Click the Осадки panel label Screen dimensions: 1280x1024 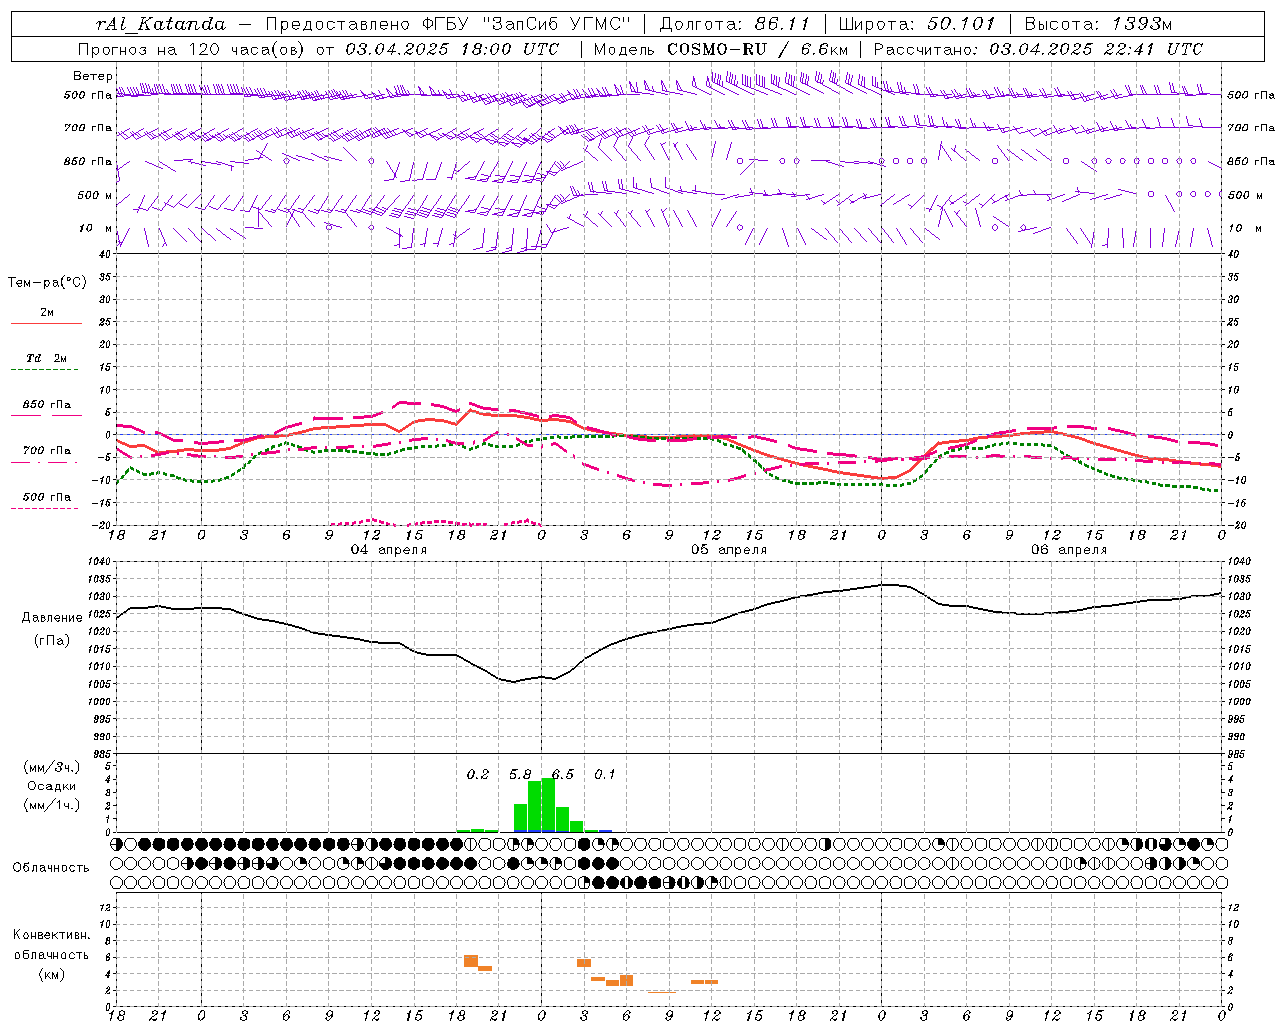(x=51, y=786)
